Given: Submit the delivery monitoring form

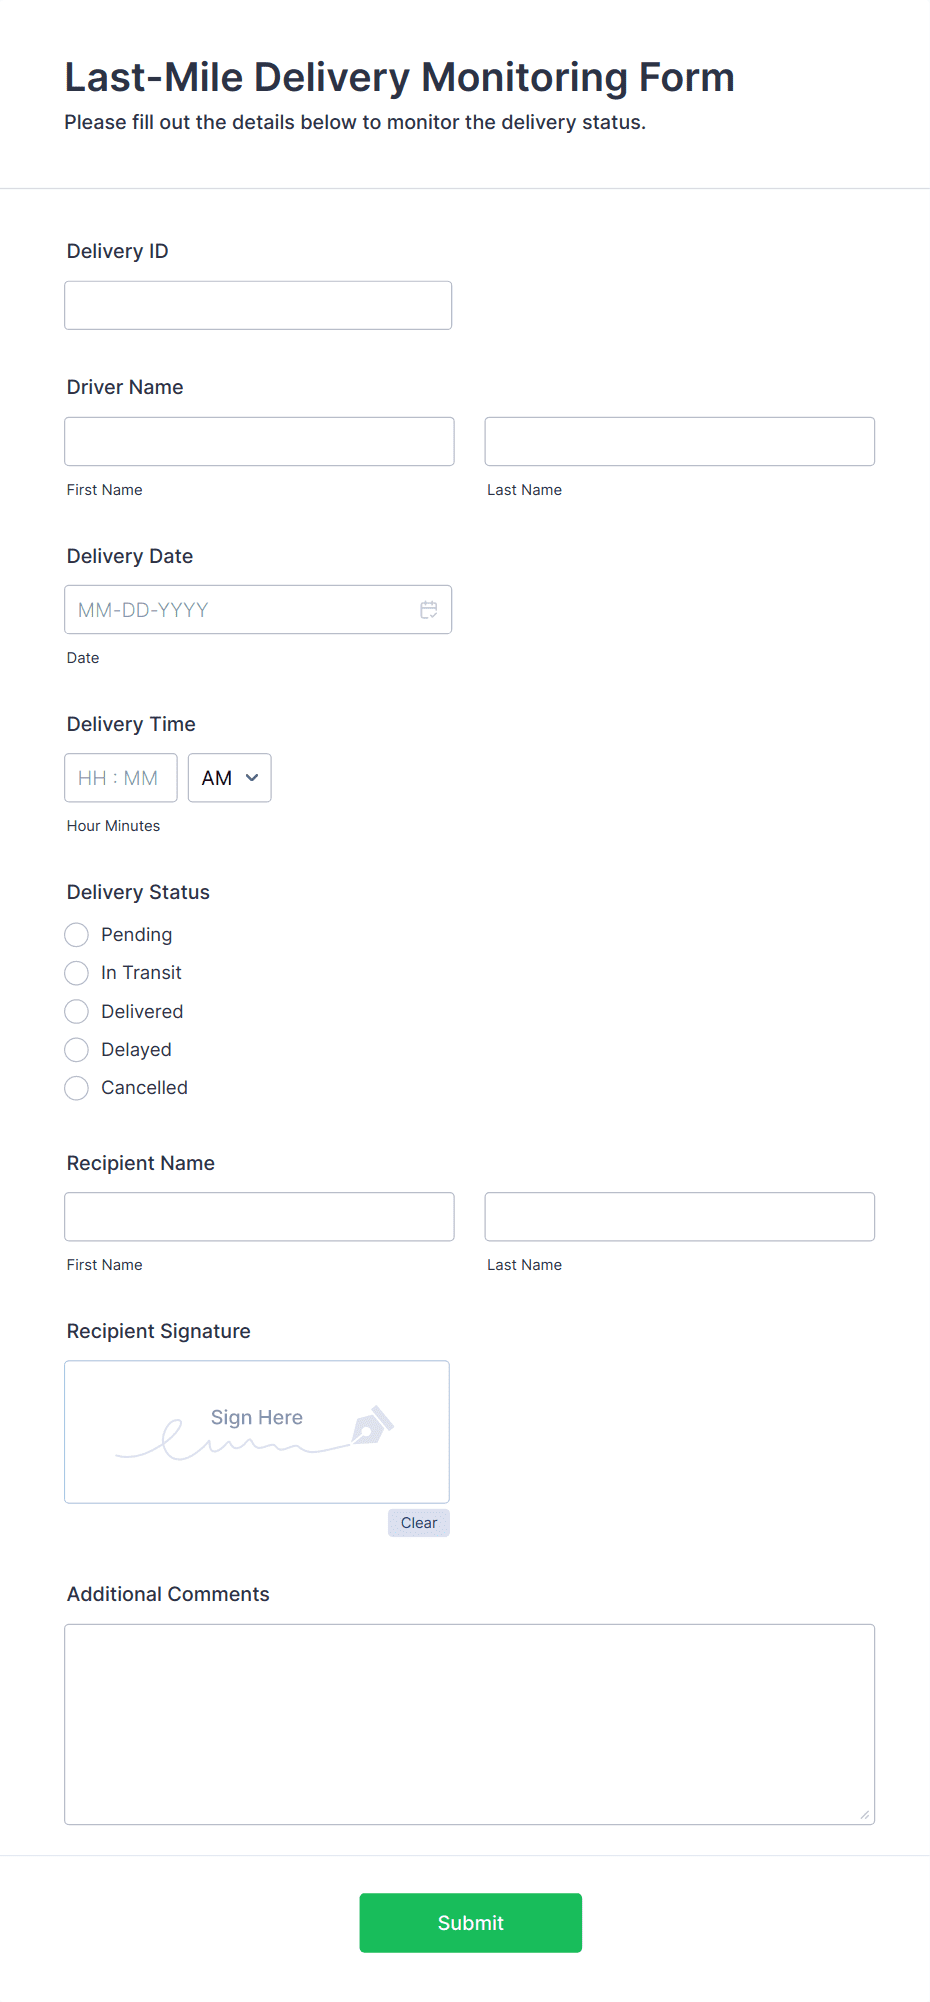Looking at the screenshot, I should (x=470, y=1922).
